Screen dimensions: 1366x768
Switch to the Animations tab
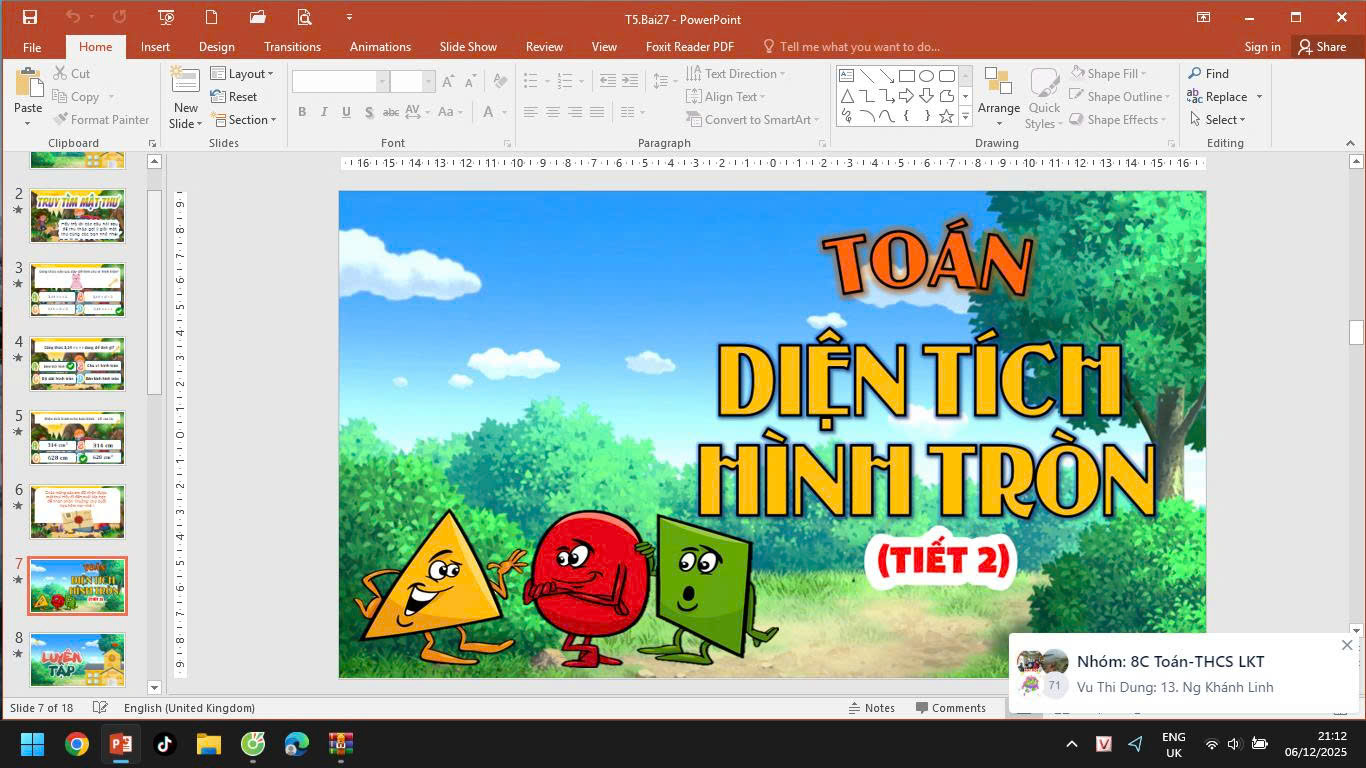point(380,47)
